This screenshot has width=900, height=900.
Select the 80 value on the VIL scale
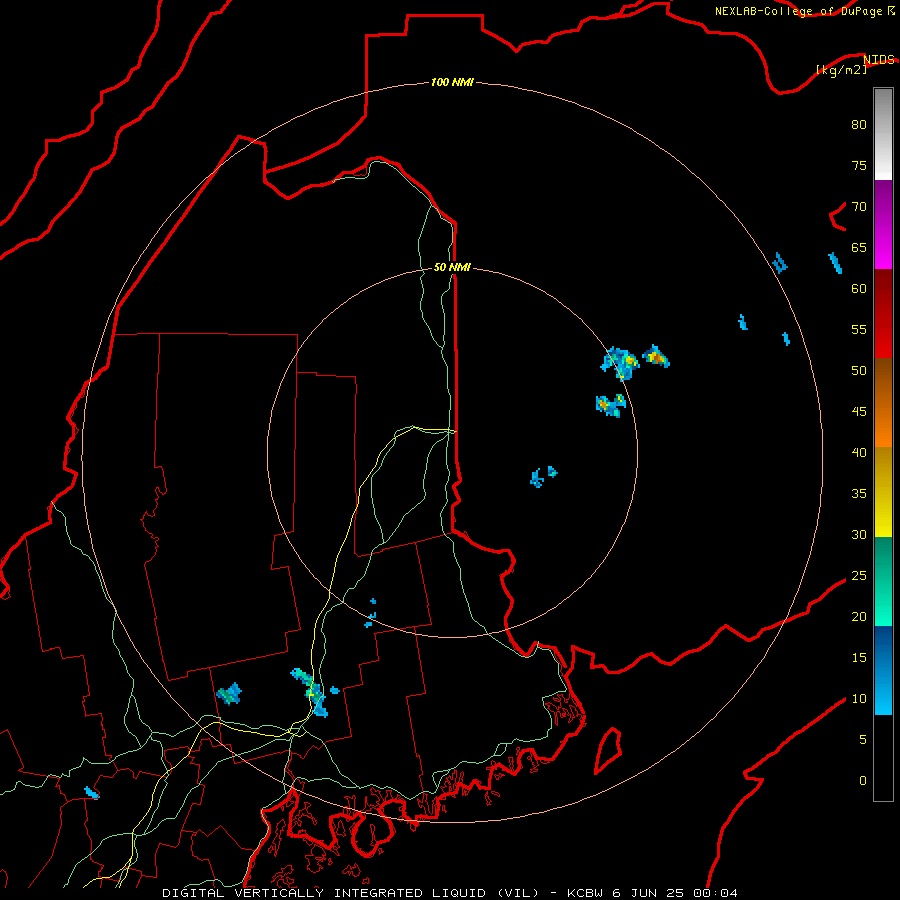(x=859, y=125)
